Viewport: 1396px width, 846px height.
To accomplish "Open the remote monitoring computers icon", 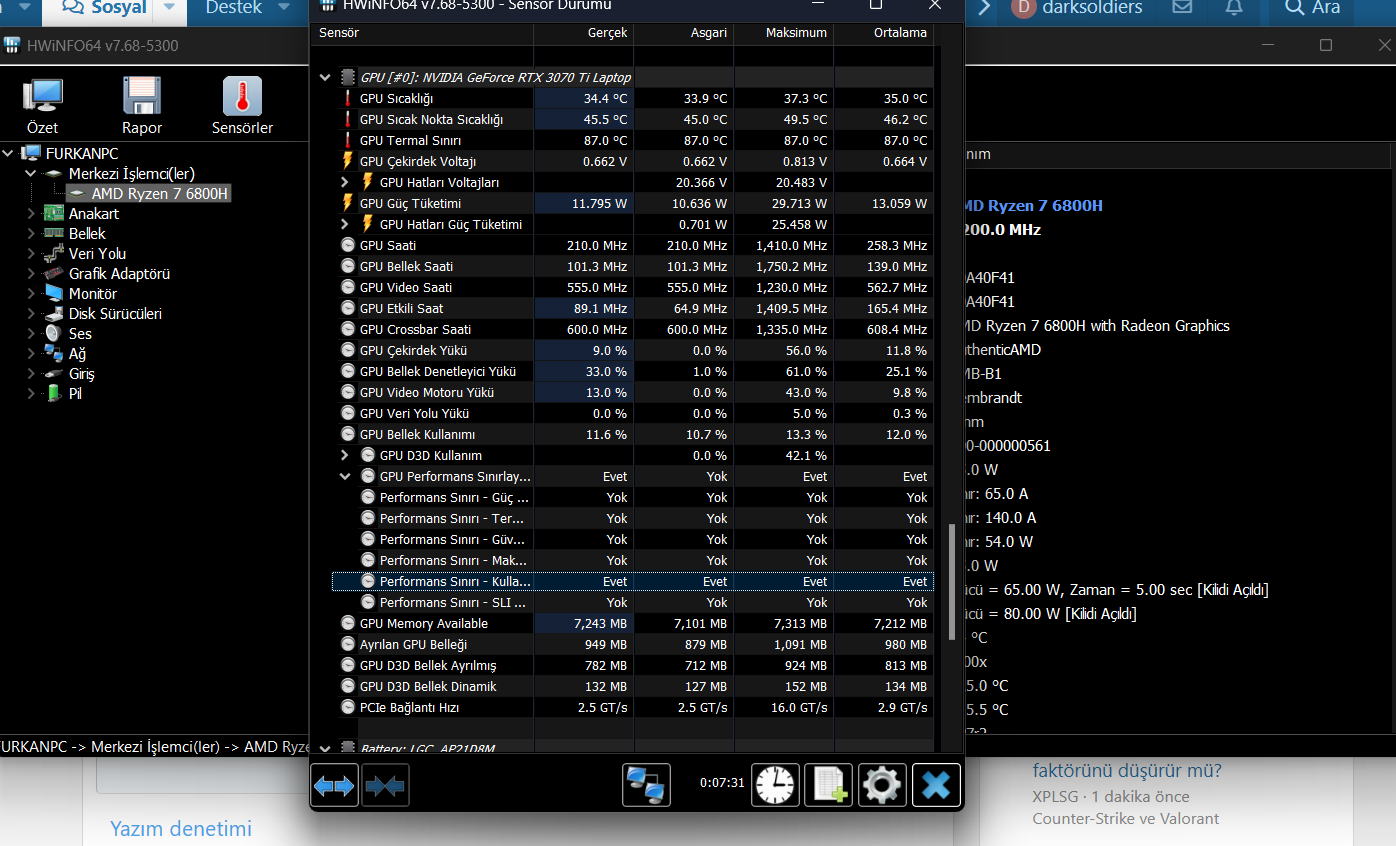I will 646,785.
